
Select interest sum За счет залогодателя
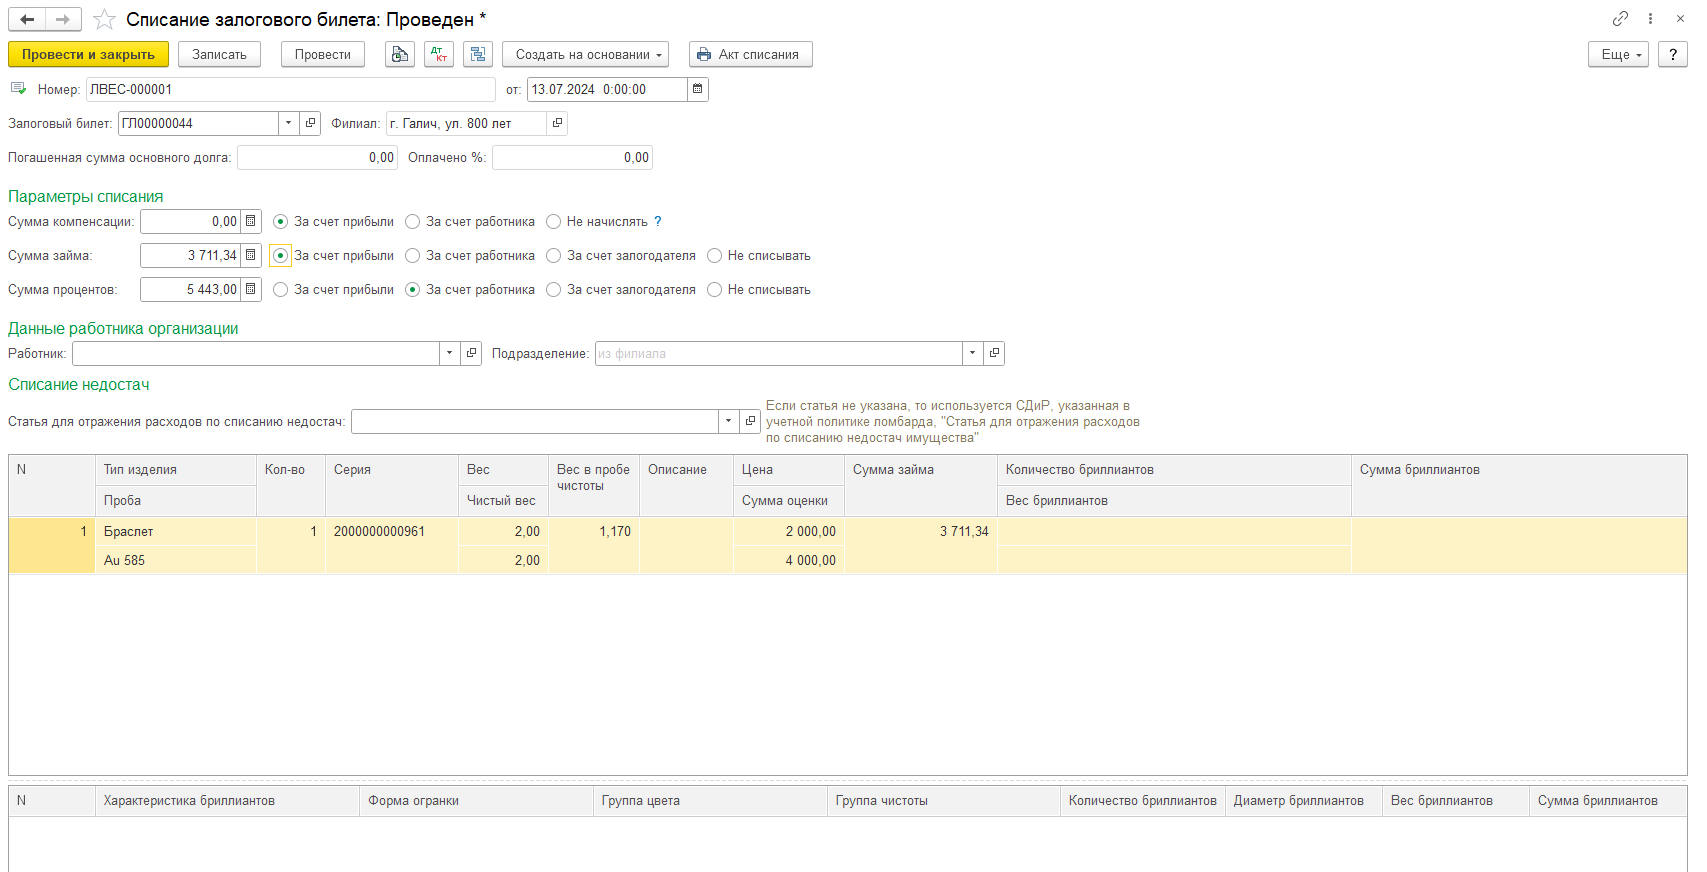(553, 289)
